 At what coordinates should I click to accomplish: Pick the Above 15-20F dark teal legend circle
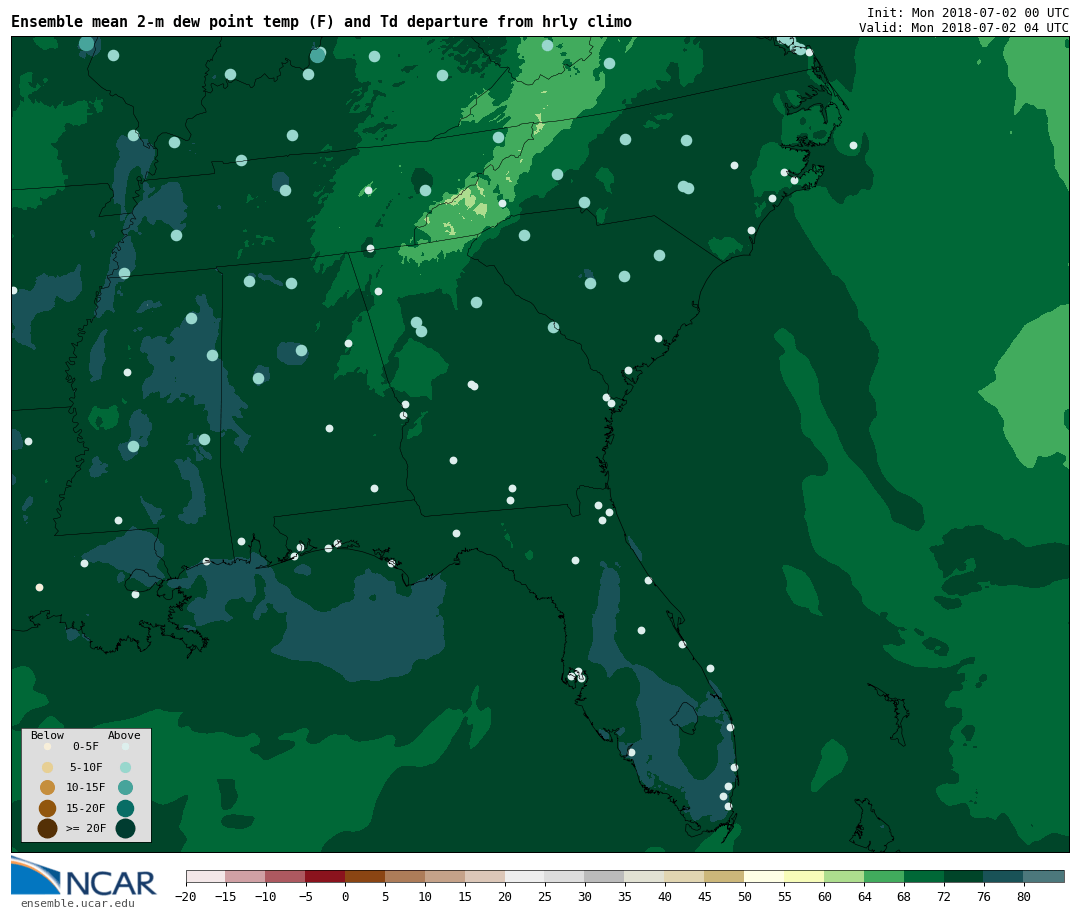click(x=125, y=808)
